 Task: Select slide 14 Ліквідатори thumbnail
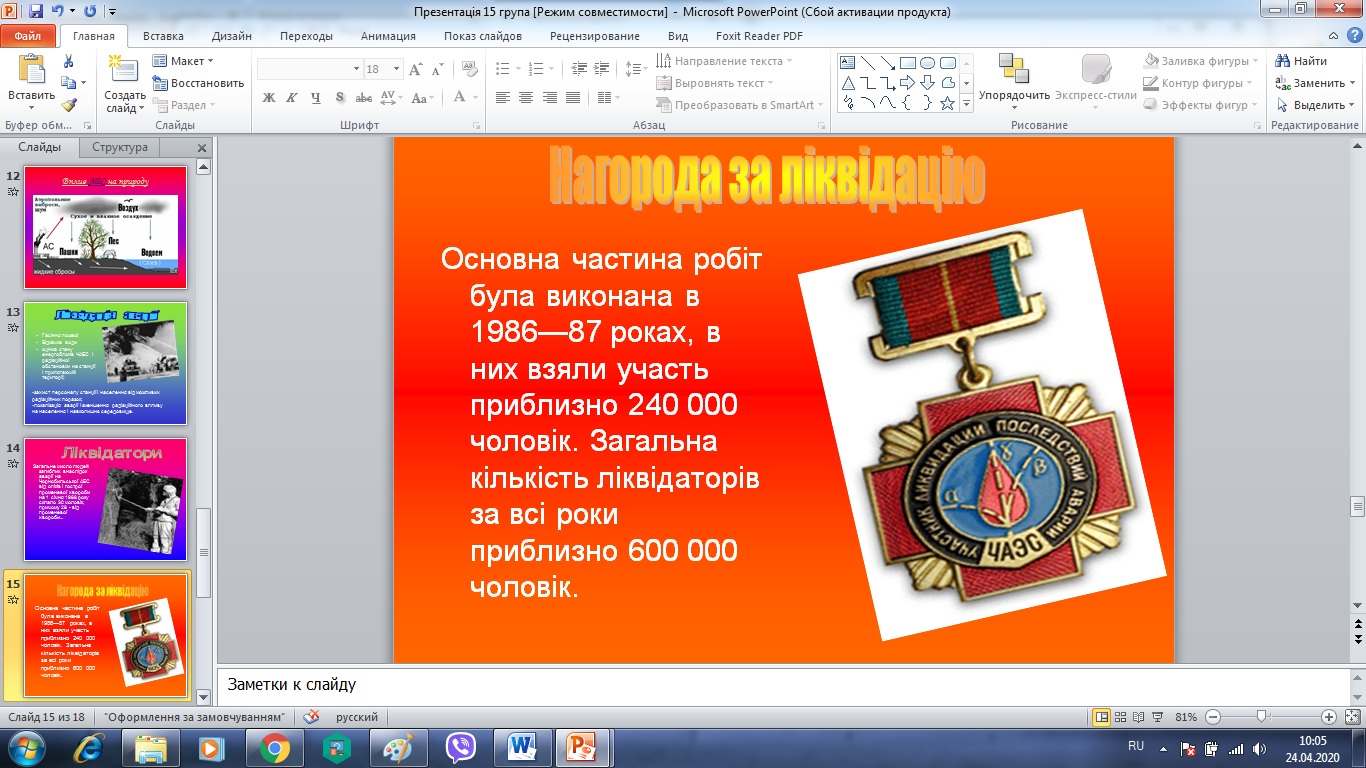coord(105,499)
